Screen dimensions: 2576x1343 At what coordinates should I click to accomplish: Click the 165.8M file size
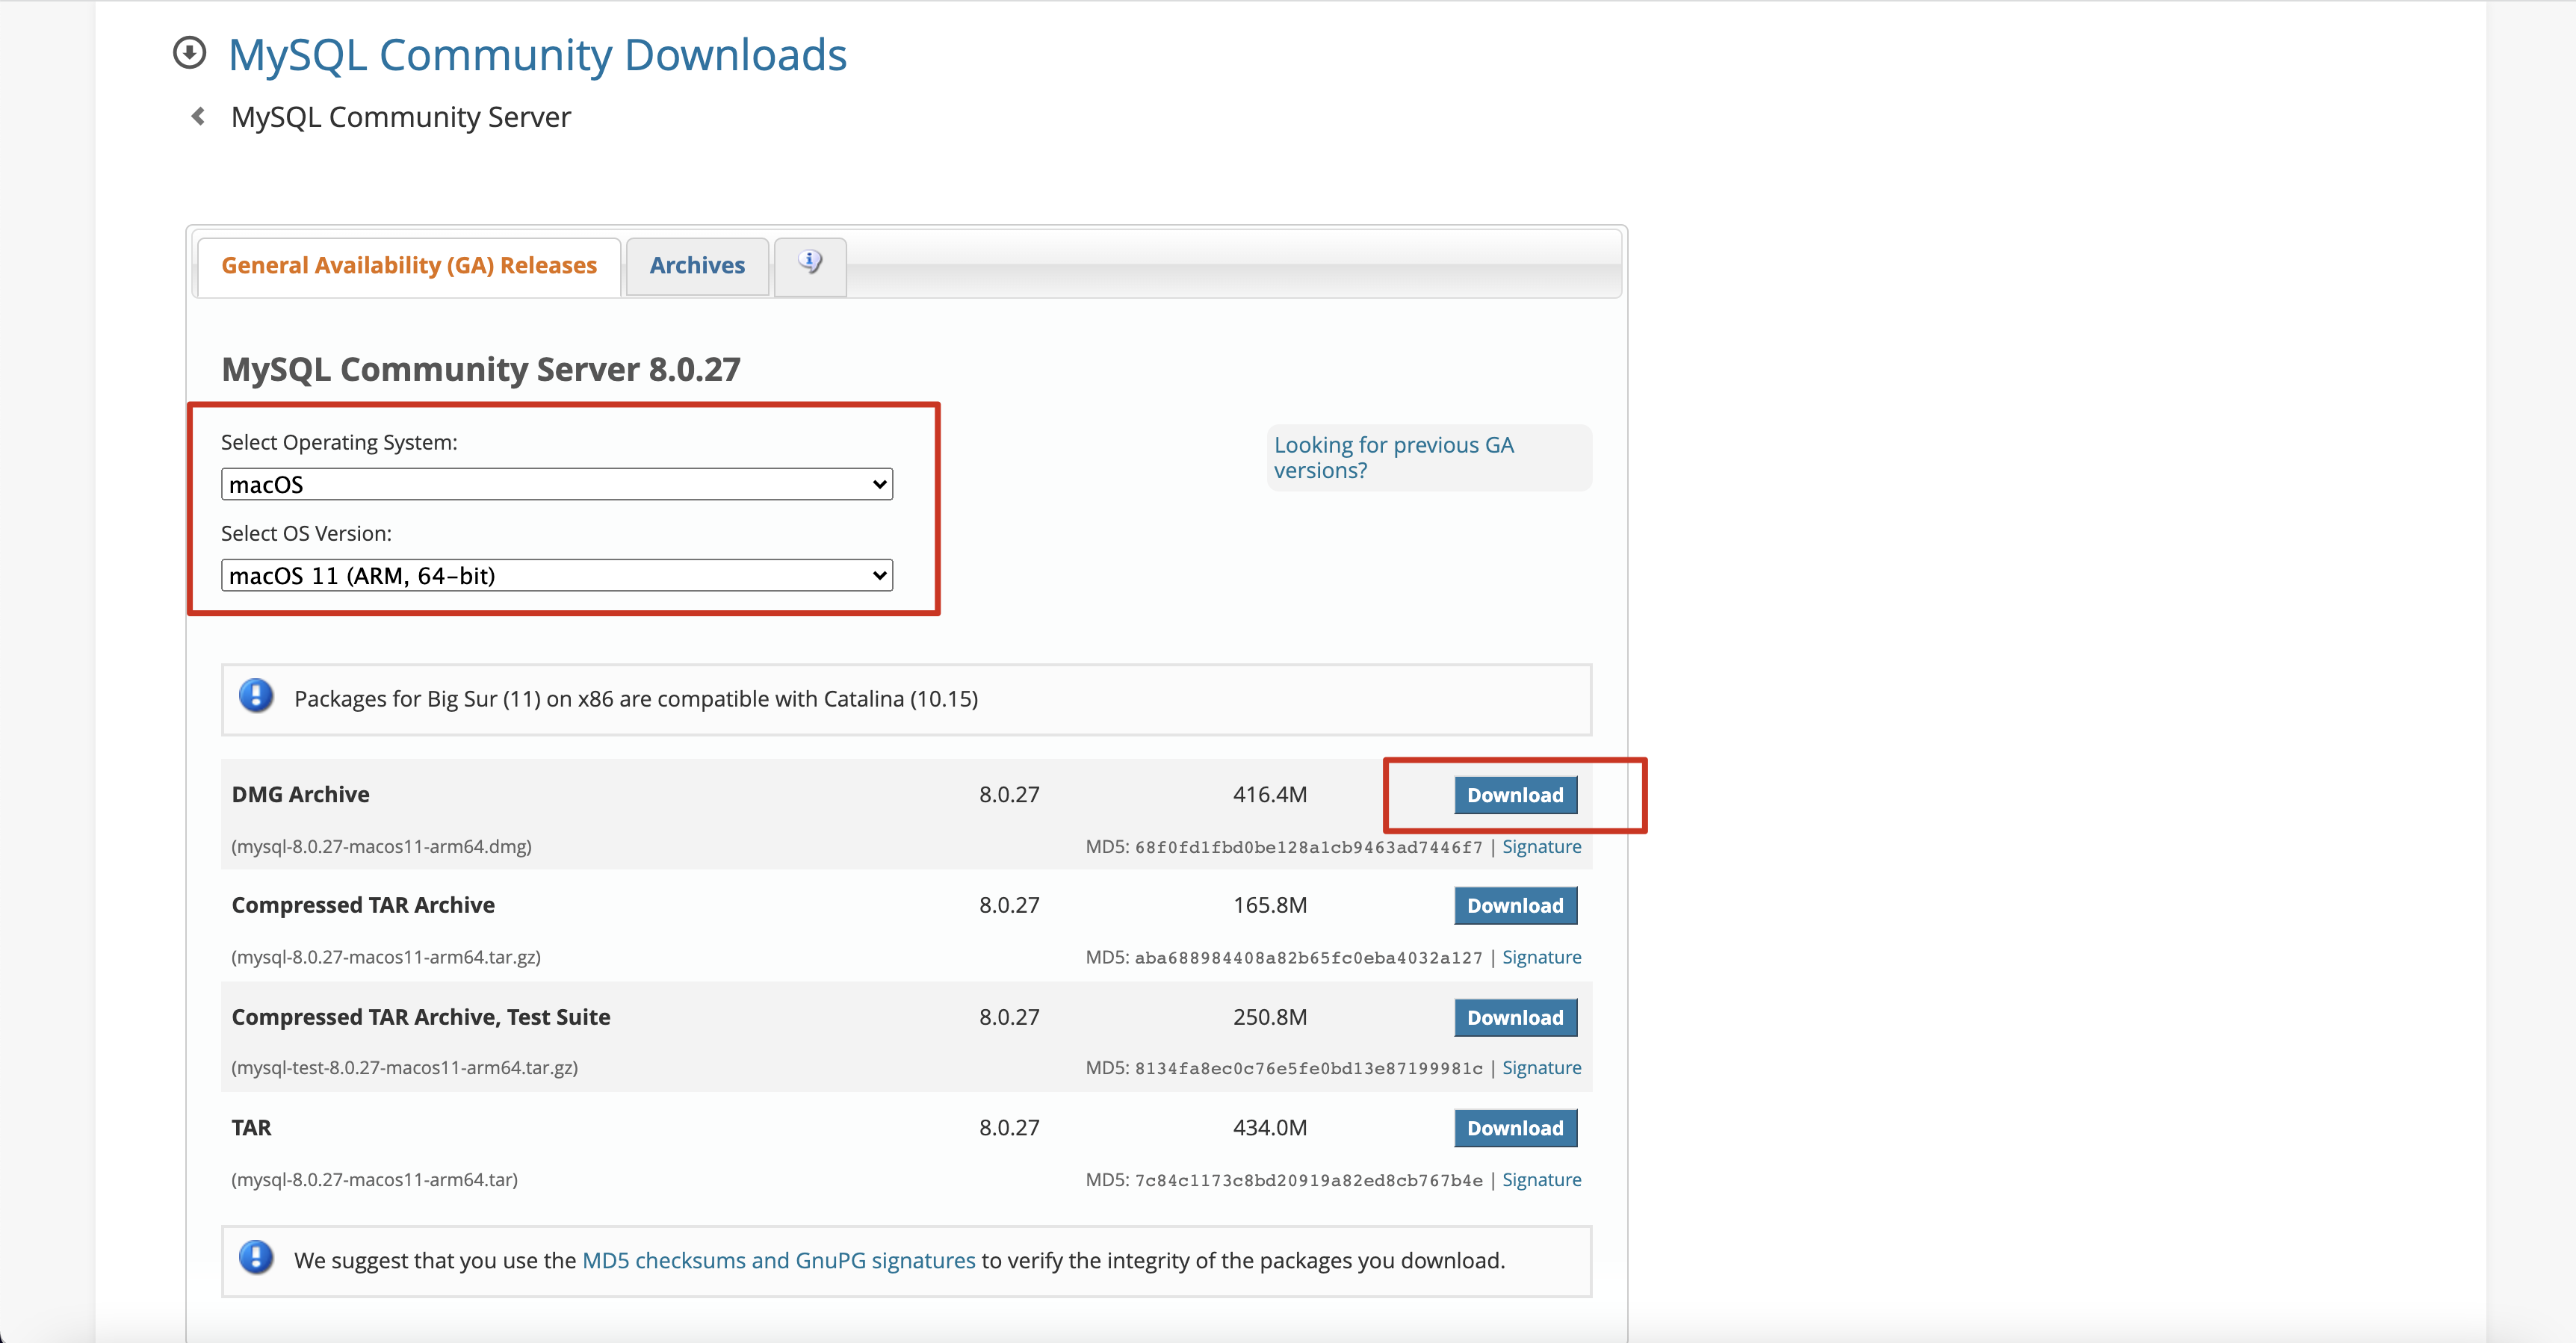[x=1269, y=906]
